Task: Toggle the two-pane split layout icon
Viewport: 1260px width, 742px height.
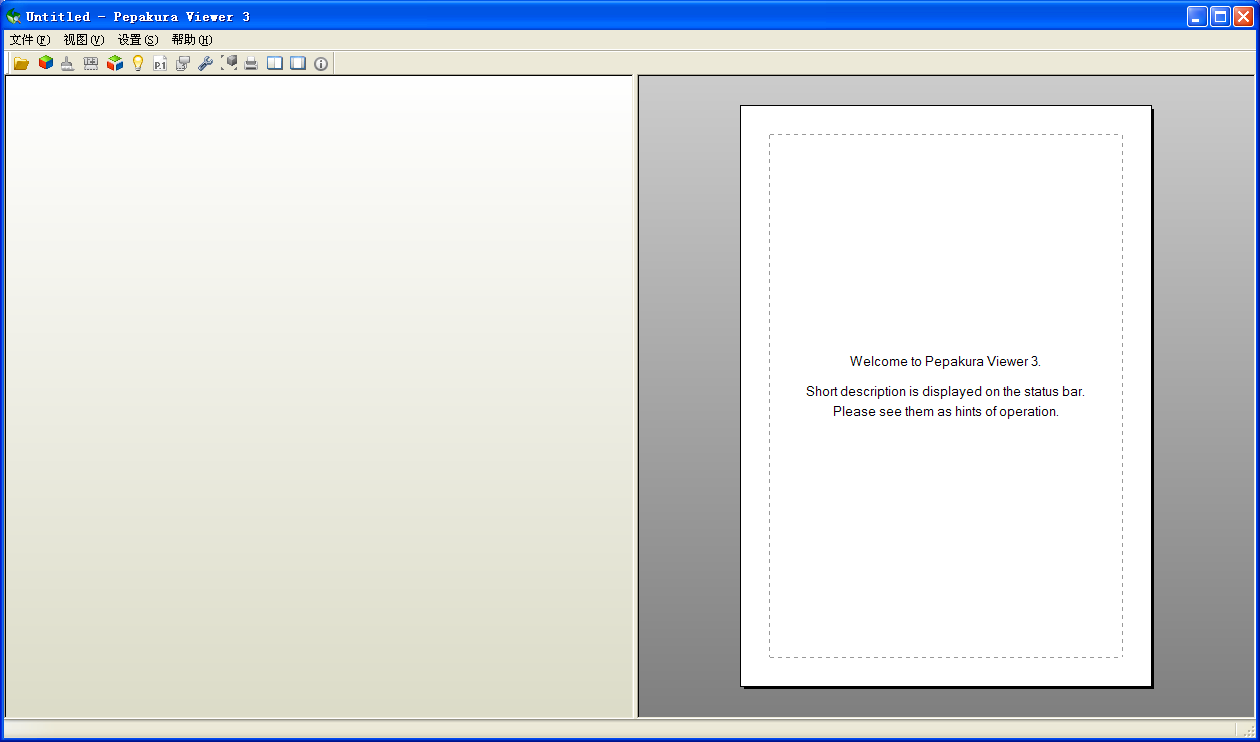Action: pos(275,63)
